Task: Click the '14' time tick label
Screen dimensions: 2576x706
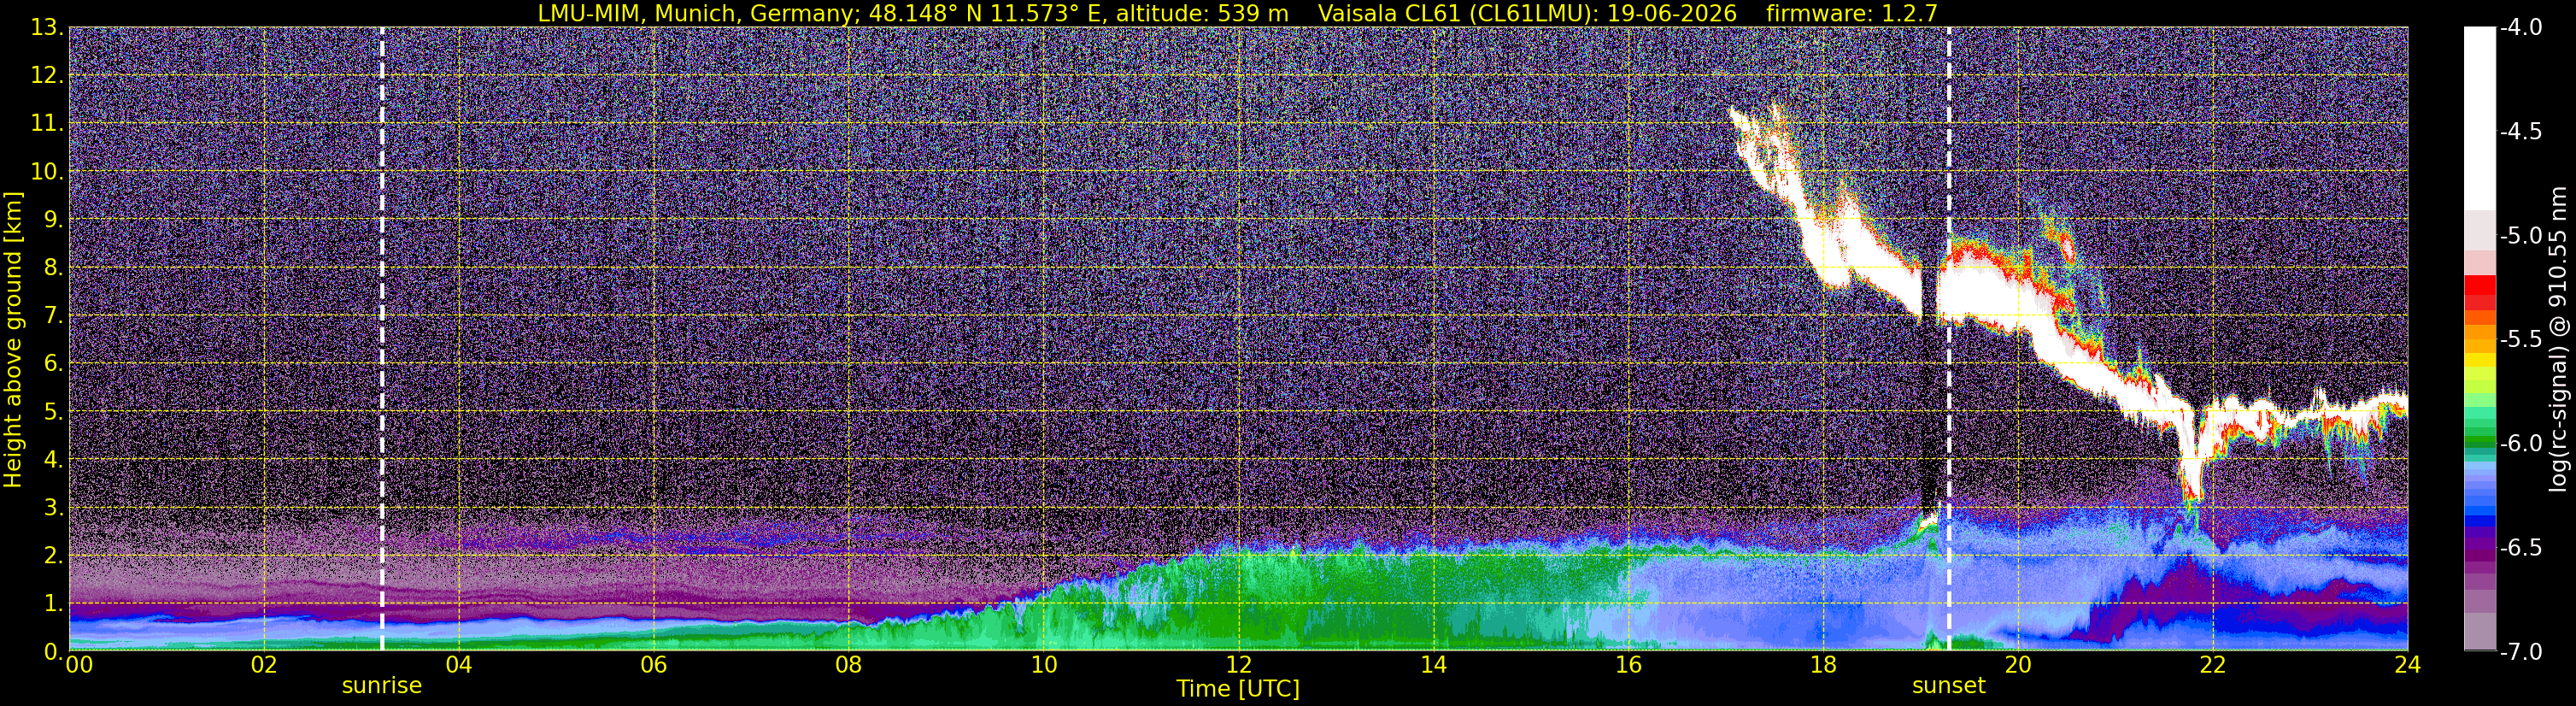Action: pyautogui.click(x=1434, y=664)
